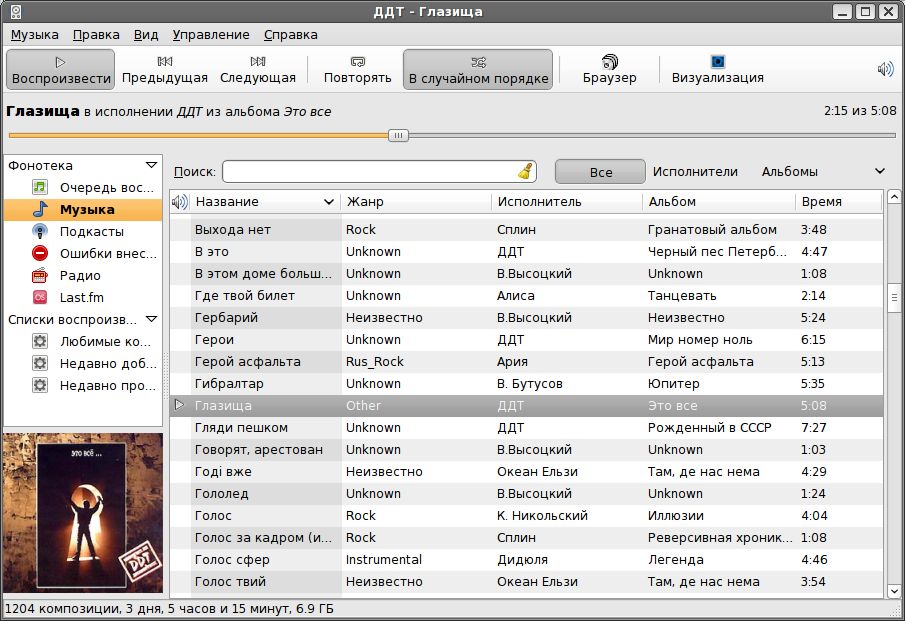Click the Воспроизвести play button
The height and width of the screenshot is (621, 905).
(61, 69)
